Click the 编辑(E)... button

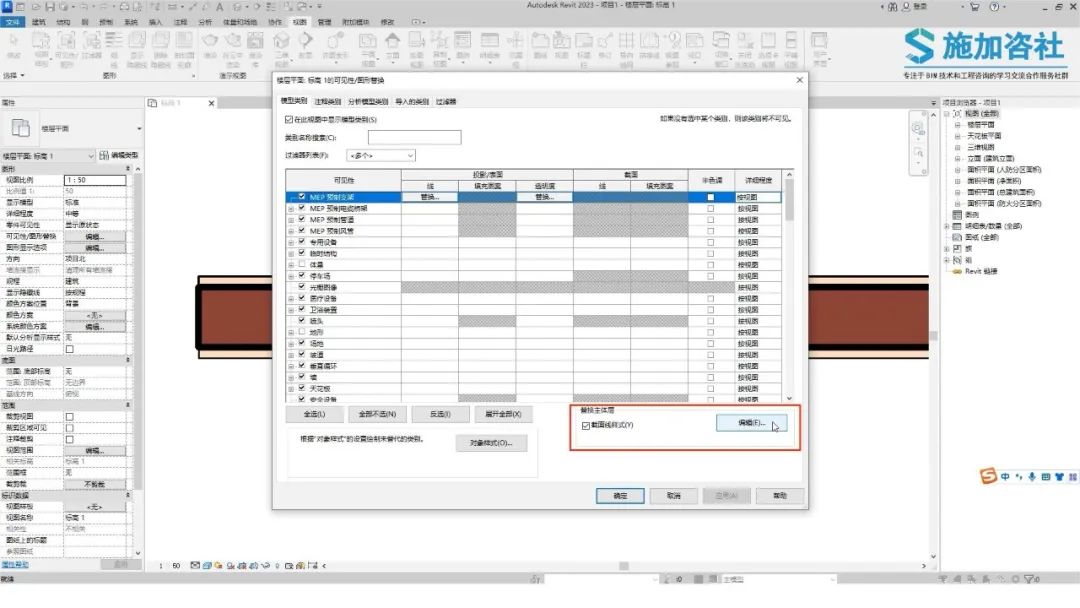pos(752,424)
